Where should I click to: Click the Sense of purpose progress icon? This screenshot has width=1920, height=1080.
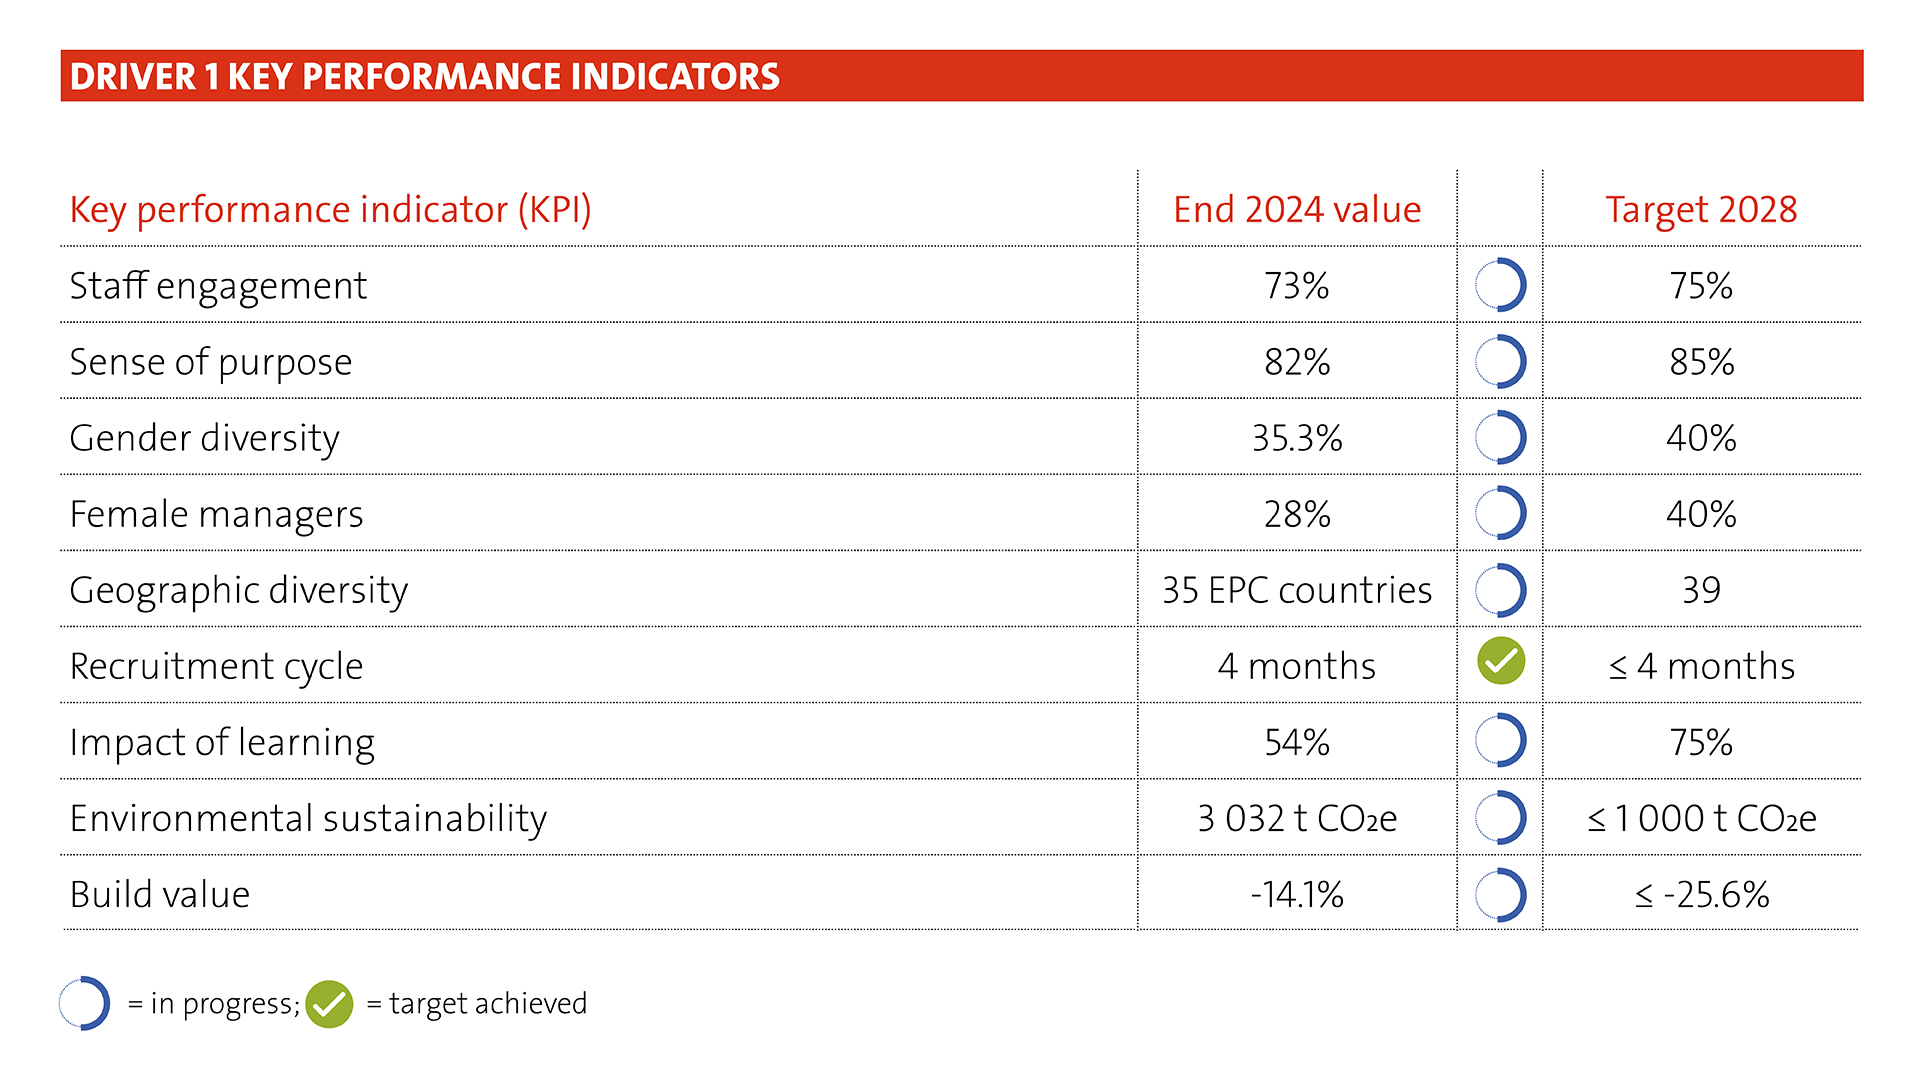pyautogui.click(x=1500, y=361)
